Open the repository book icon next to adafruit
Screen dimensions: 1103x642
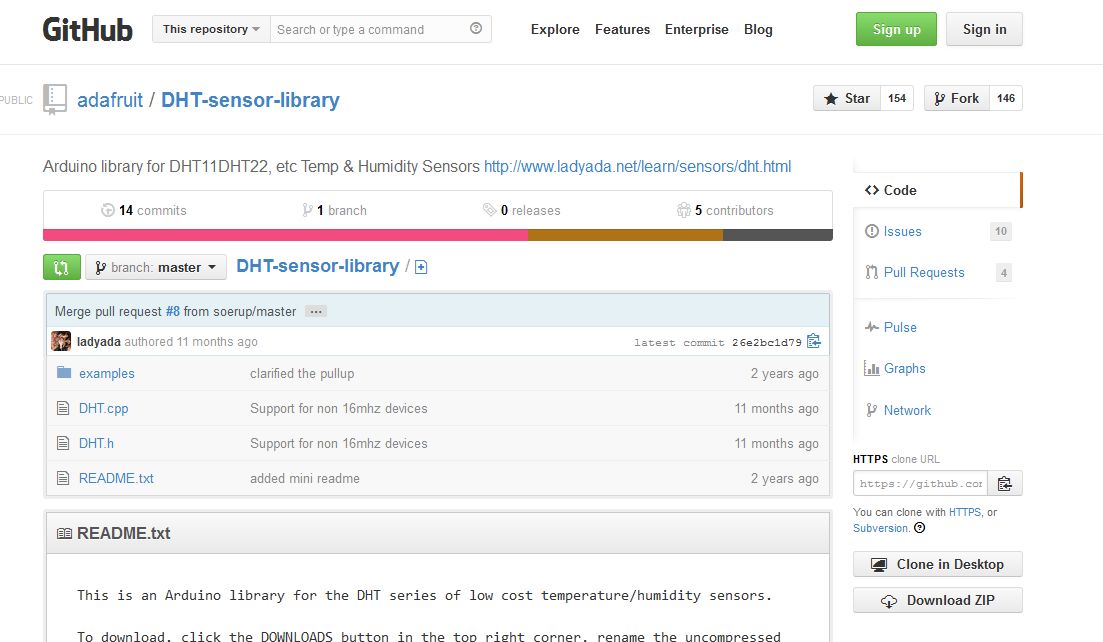53,99
